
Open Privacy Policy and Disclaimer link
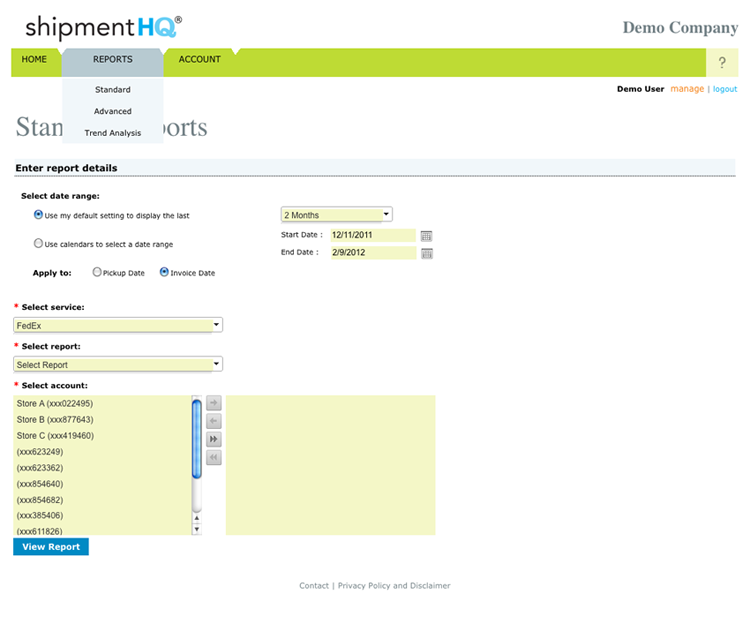coord(394,585)
